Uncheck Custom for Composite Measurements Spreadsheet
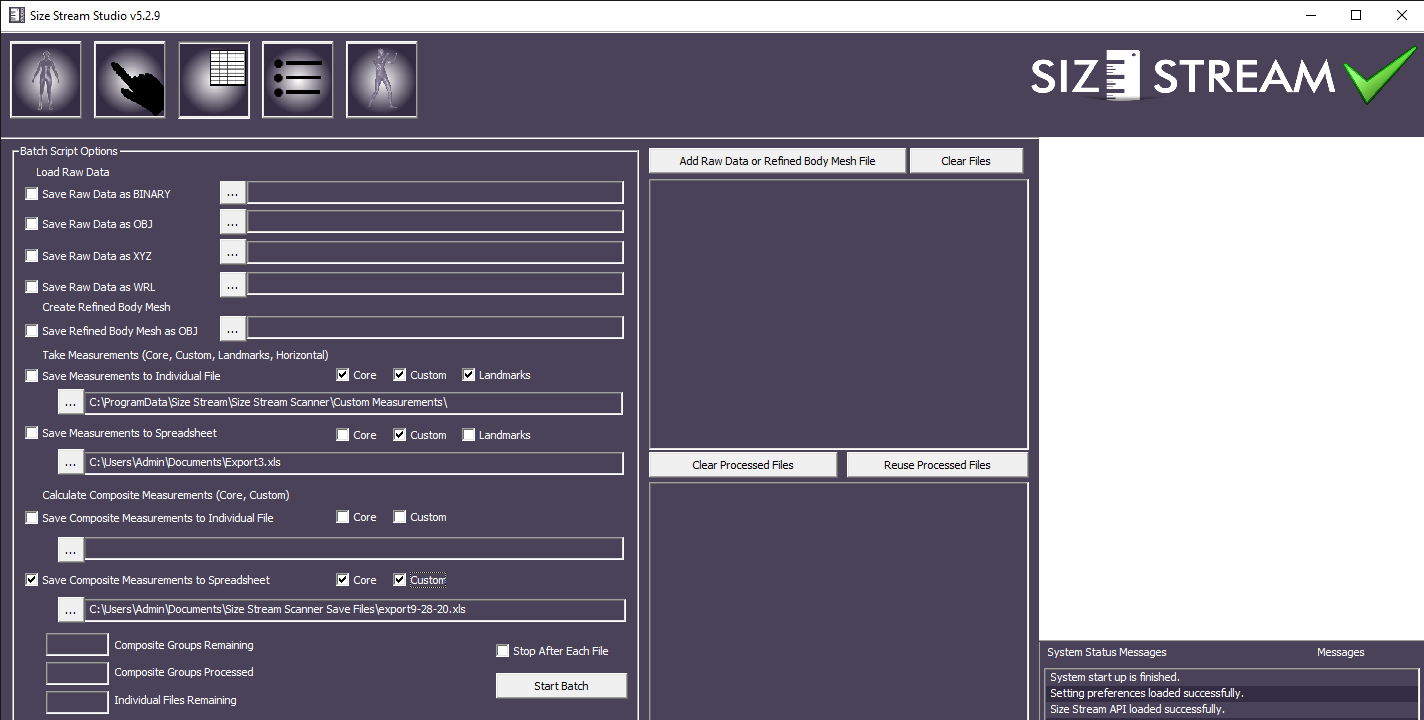Screen dimensions: 1424x720 (400, 580)
